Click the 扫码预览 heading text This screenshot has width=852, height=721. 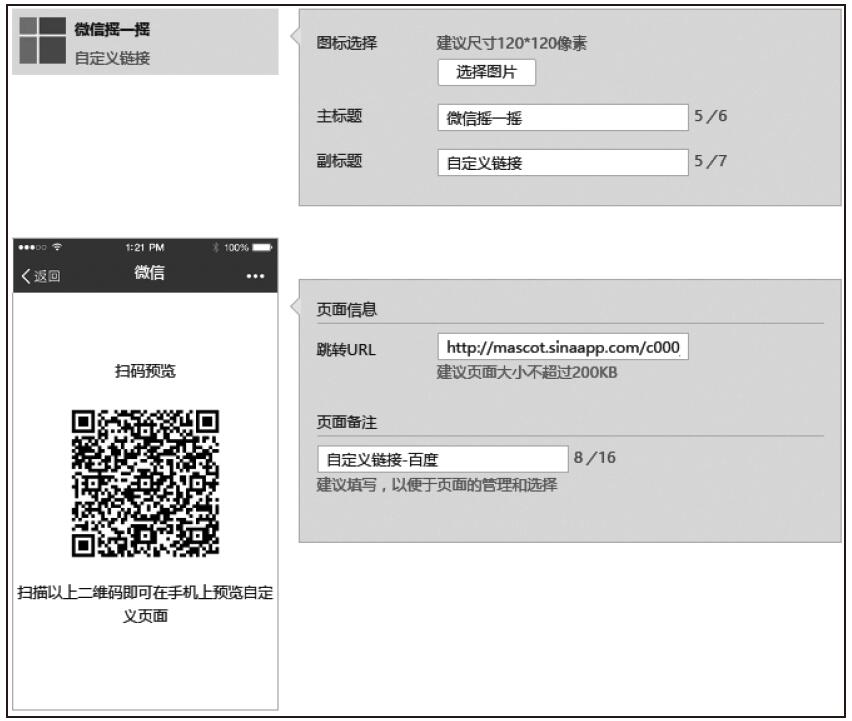[147, 372]
